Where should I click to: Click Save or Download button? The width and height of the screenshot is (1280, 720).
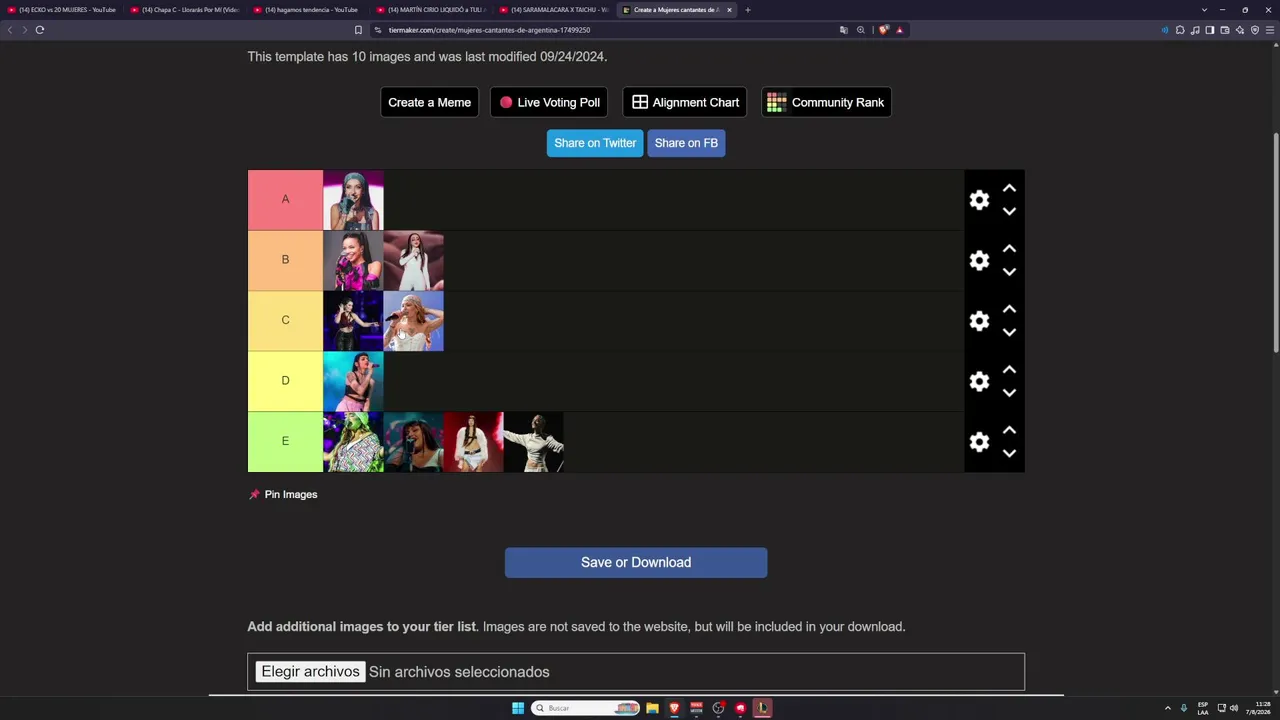pos(636,562)
